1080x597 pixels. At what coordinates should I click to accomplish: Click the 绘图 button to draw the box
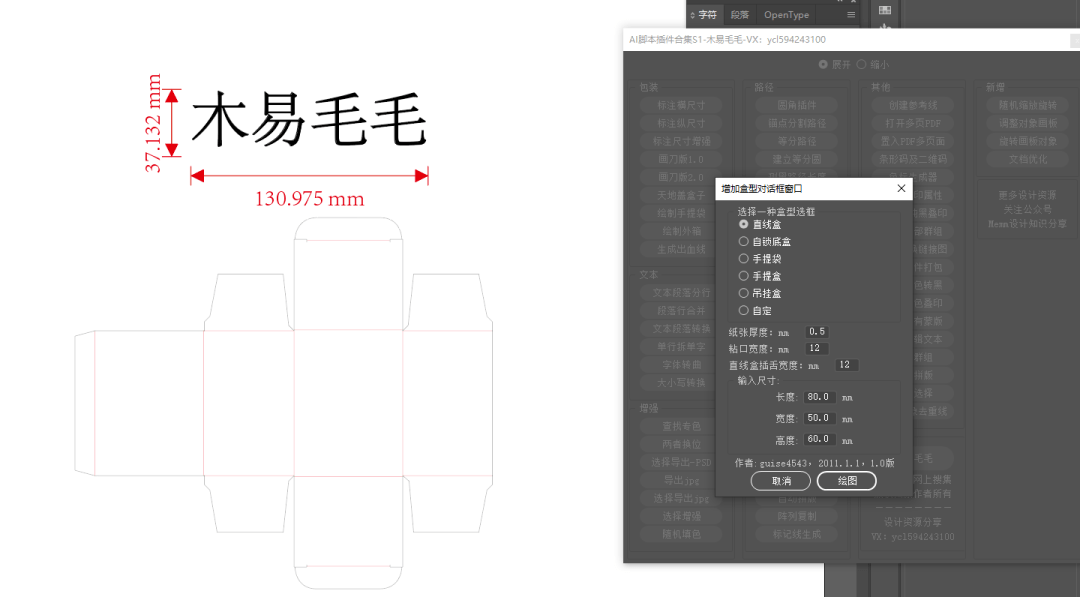click(x=847, y=481)
